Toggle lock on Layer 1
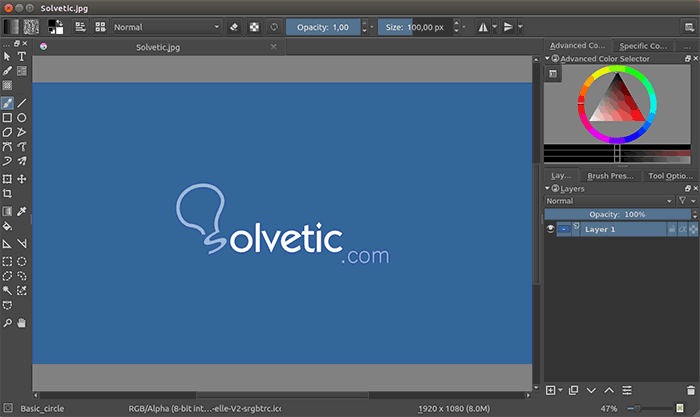The height and width of the screenshot is (417, 700). click(672, 229)
